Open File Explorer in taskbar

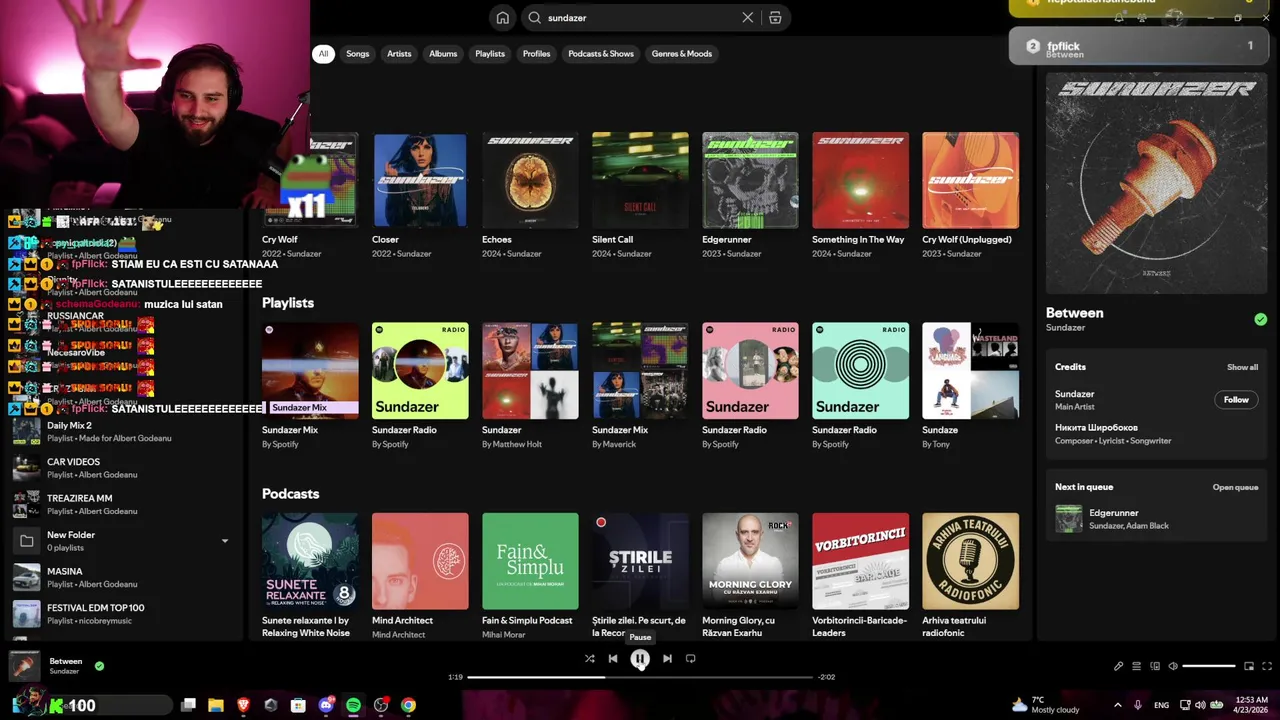(215, 705)
